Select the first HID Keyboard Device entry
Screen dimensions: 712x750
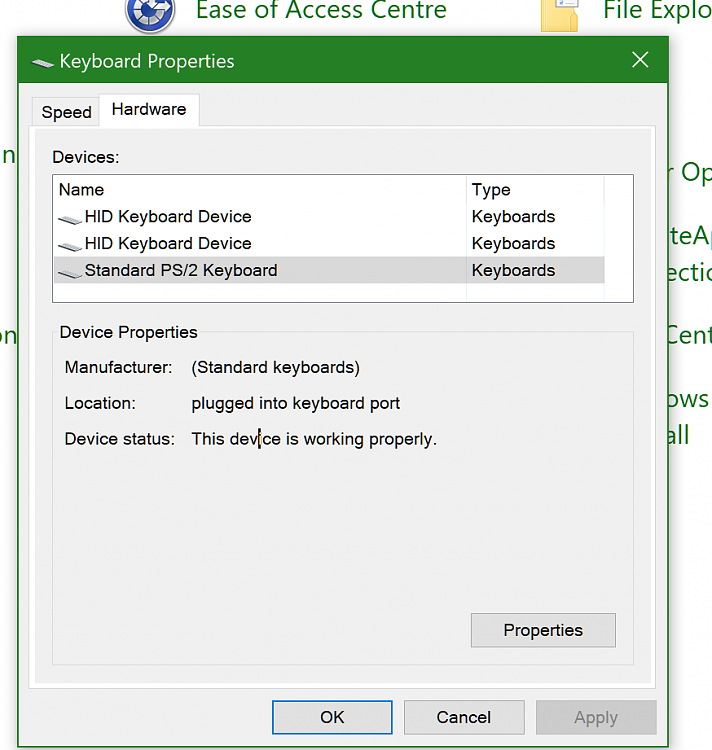(x=168, y=217)
